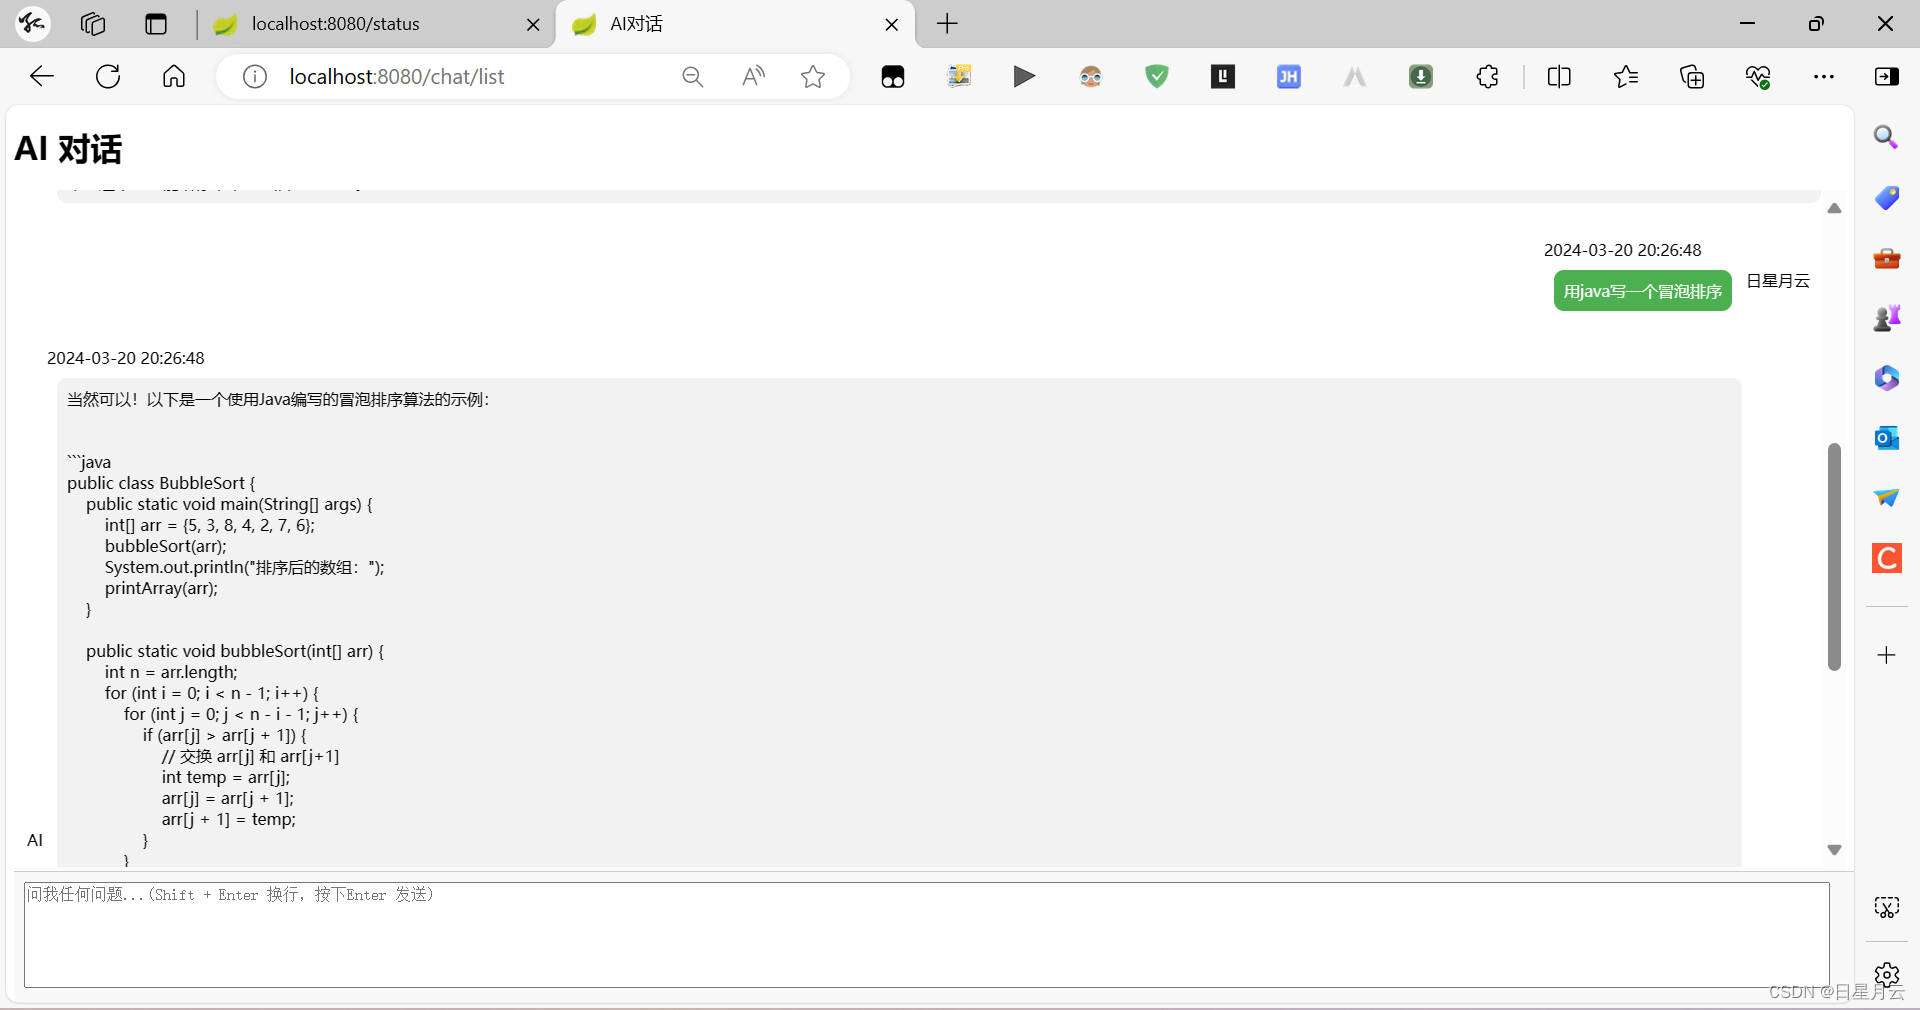
Task: Click the AI reply timestamp 2024-03-20 20:26:48
Action: tap(126, 358)
